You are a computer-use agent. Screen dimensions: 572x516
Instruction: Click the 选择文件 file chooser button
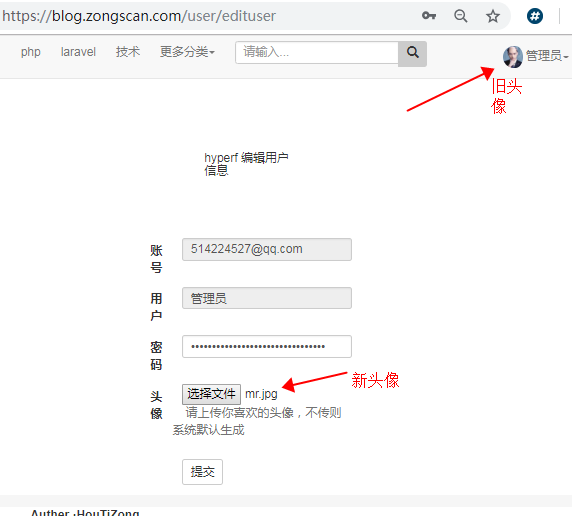click(211, 394)
